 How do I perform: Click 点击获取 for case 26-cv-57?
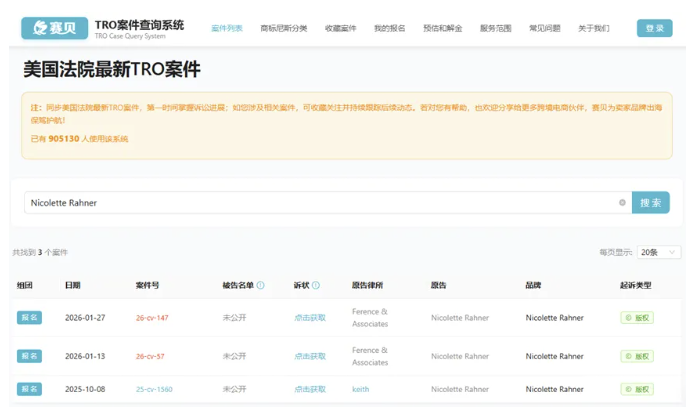pos(309,356)
